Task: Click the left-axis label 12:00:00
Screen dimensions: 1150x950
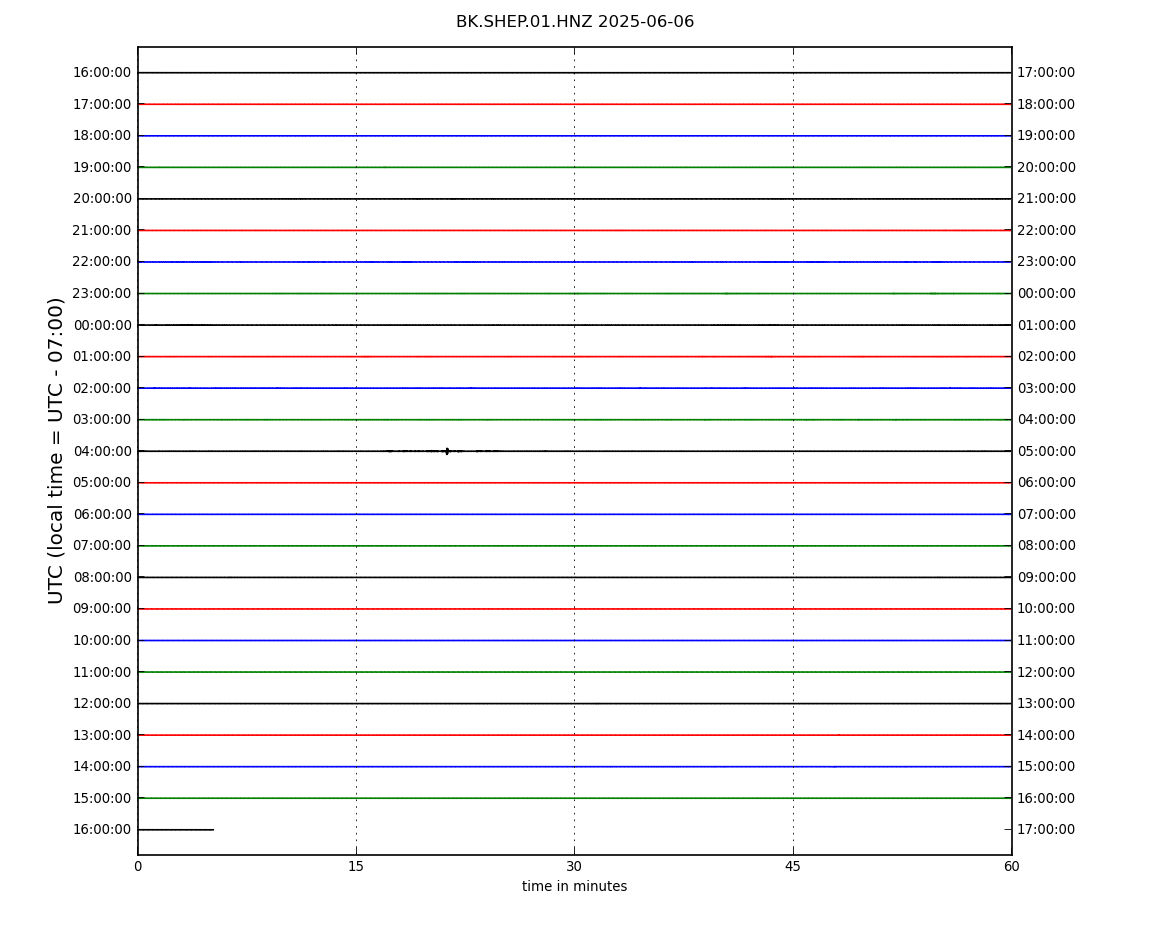Action: point(102,704)
